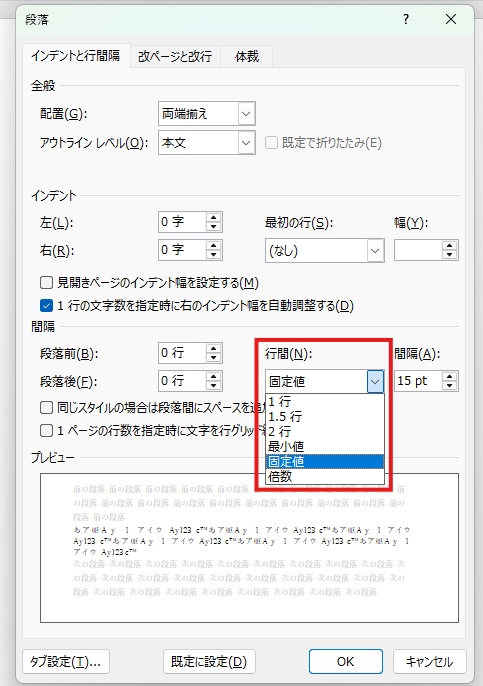
Task: Switch to 改ページと改行 tab
Action: [175, 56]
